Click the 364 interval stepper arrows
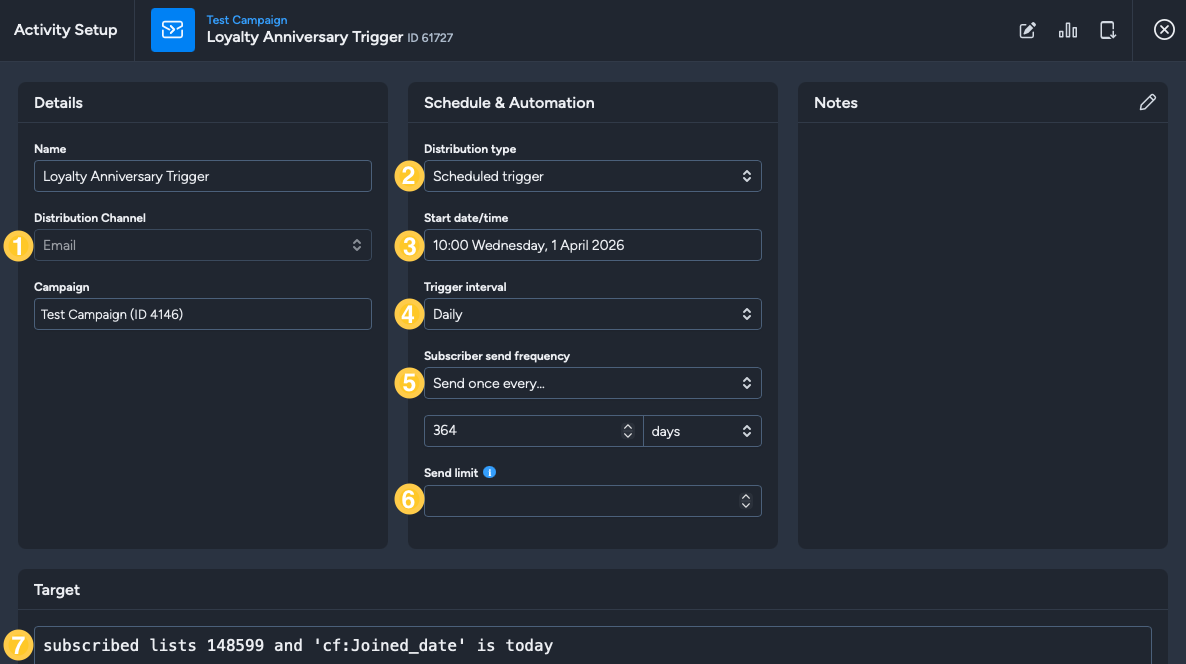Image resolution: width=1186 pixels, height=664 pixels. (x=627, y=431)
